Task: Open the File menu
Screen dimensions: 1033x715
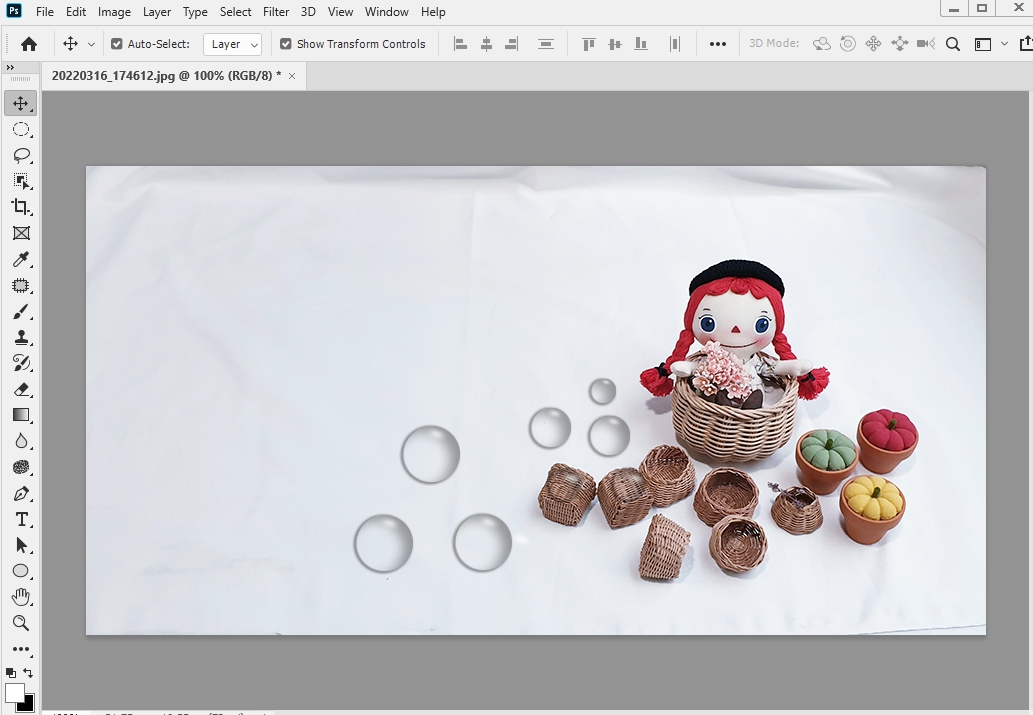Action: pos(45,12)
